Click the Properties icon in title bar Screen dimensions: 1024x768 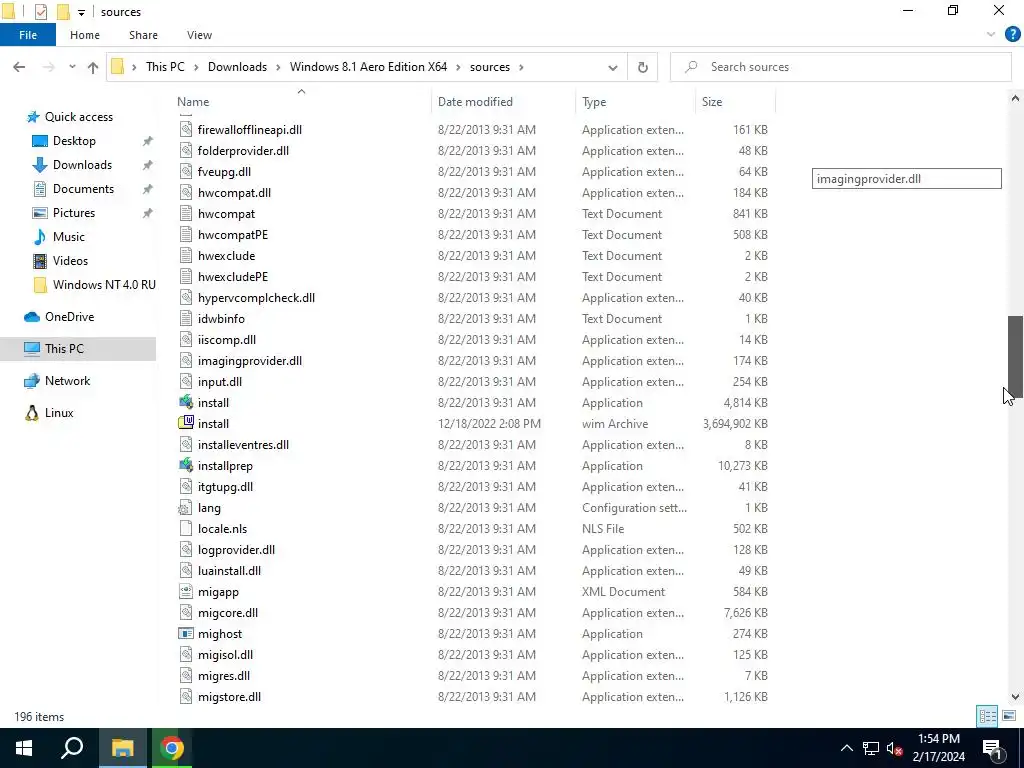point(40,12)
